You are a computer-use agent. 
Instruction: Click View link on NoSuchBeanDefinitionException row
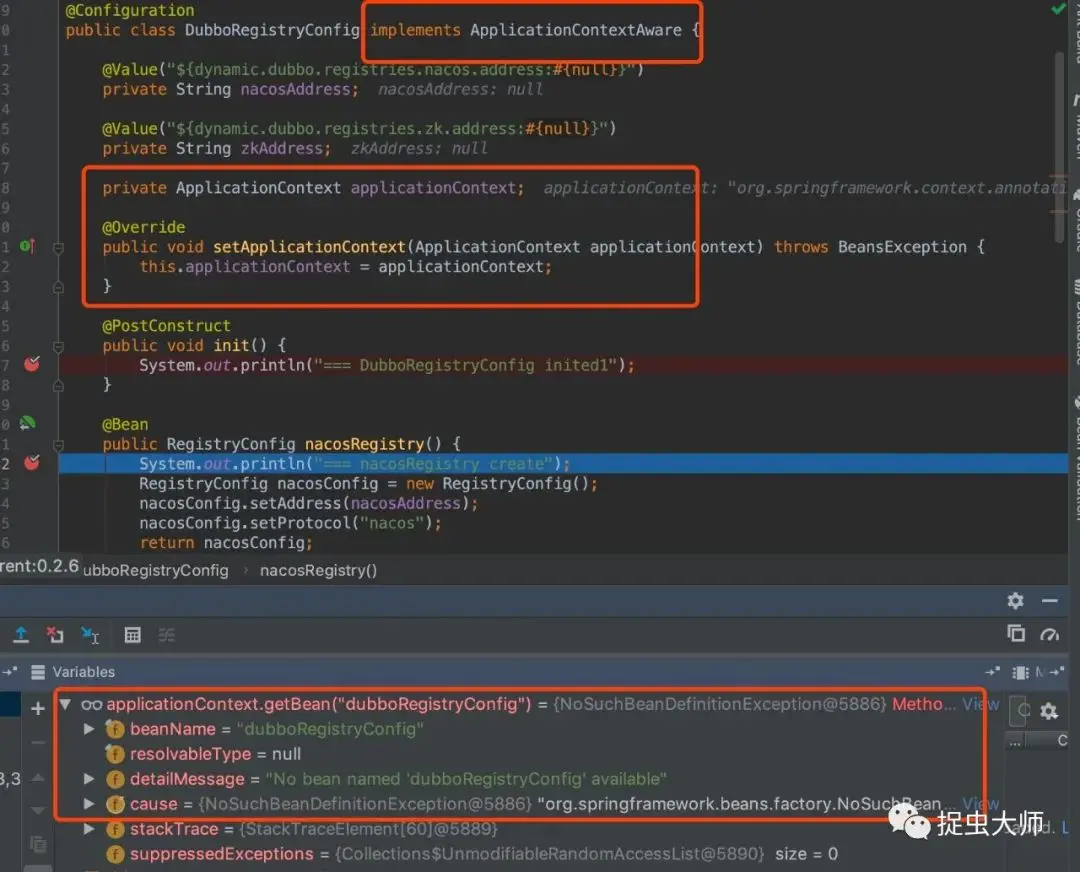[x=980, y=704]
